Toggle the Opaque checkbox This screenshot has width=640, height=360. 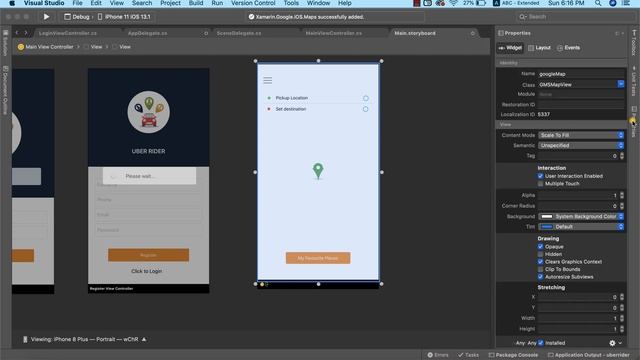(x=540, y=247)
